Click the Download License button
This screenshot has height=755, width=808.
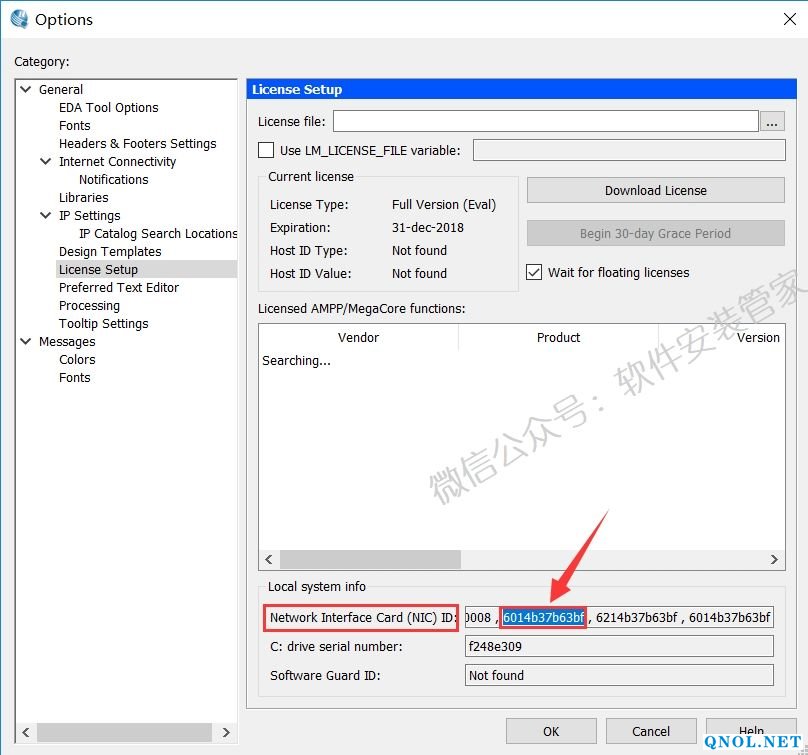click(x=655, y=190)
